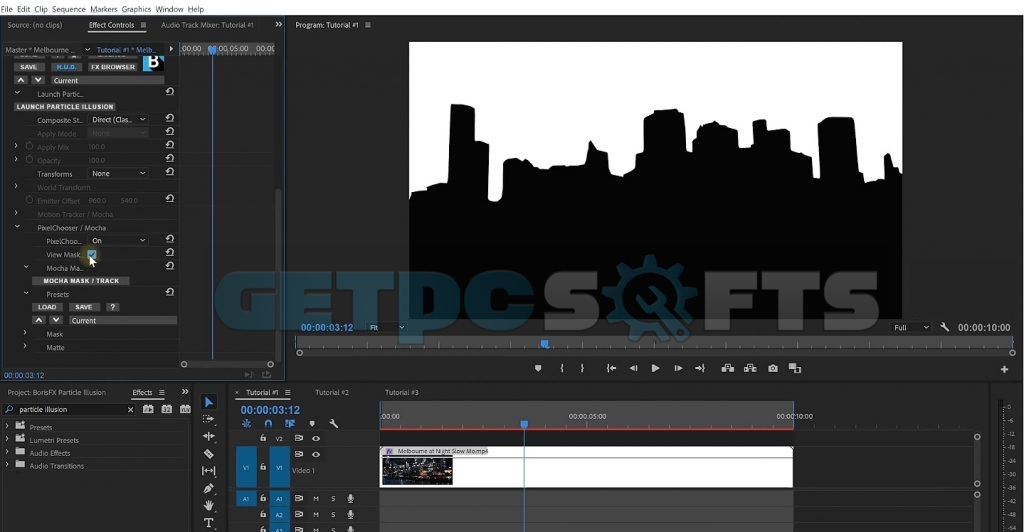The height and width of the screenshot is (532, 1024).
Task: Expand the Matte section
Action: tap(25, 346)
